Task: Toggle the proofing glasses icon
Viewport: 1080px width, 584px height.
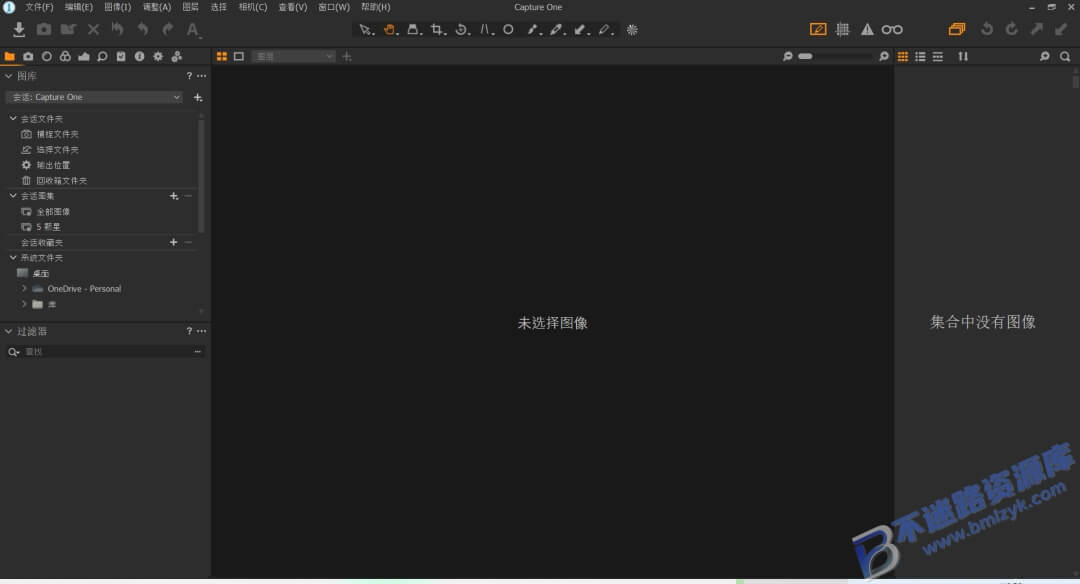Action: click(892, 29)
